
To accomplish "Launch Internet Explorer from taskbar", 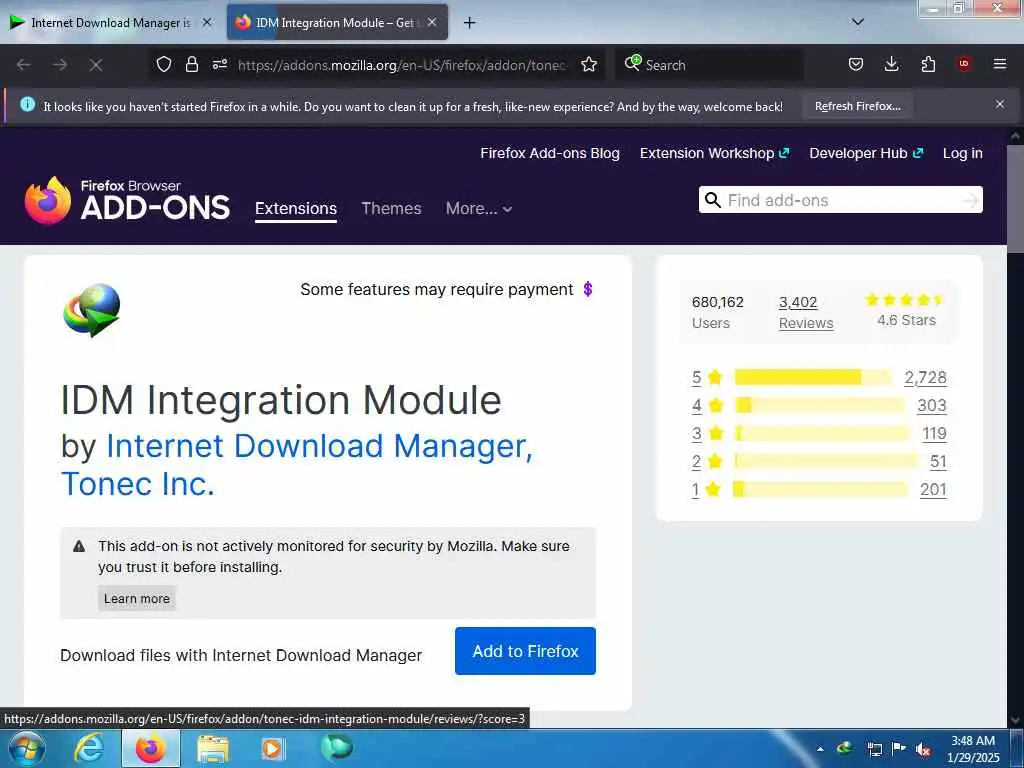I will pyautogui.click(x=89, y=749).
